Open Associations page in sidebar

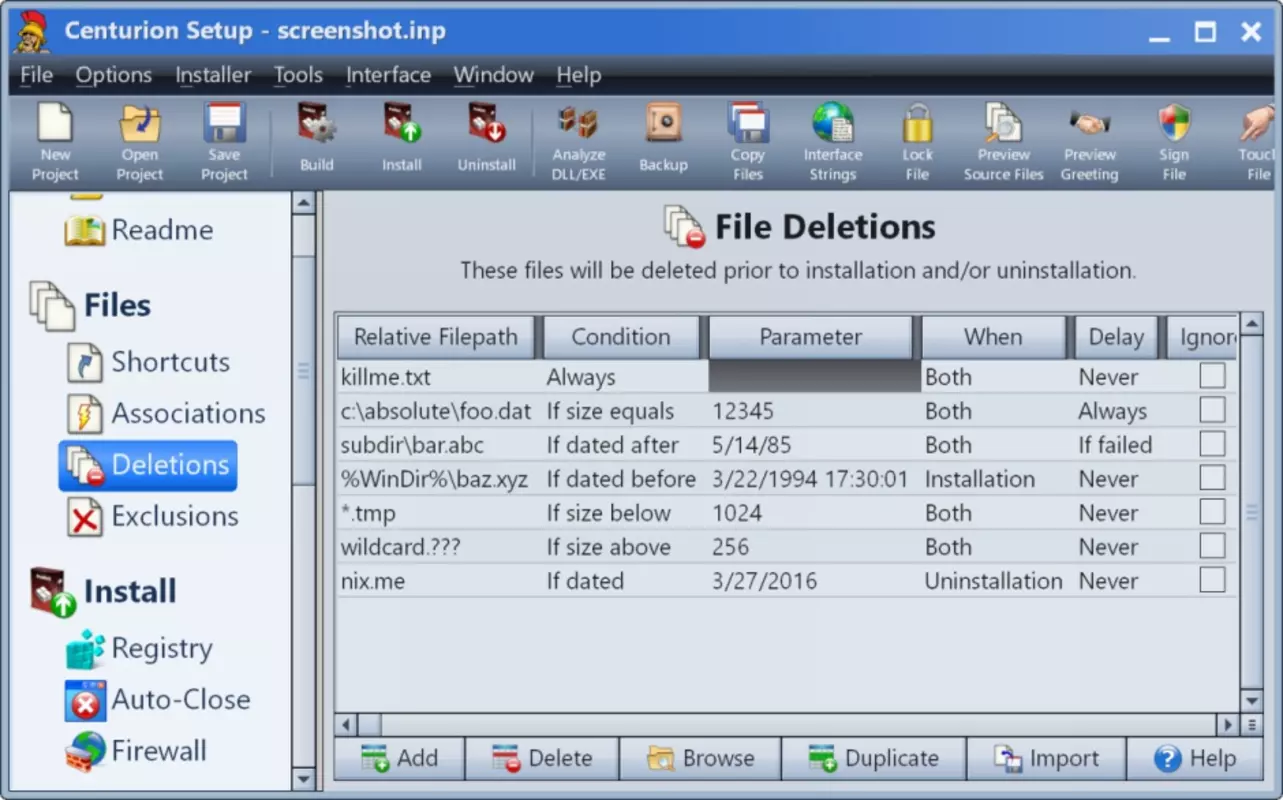[166, 413]
